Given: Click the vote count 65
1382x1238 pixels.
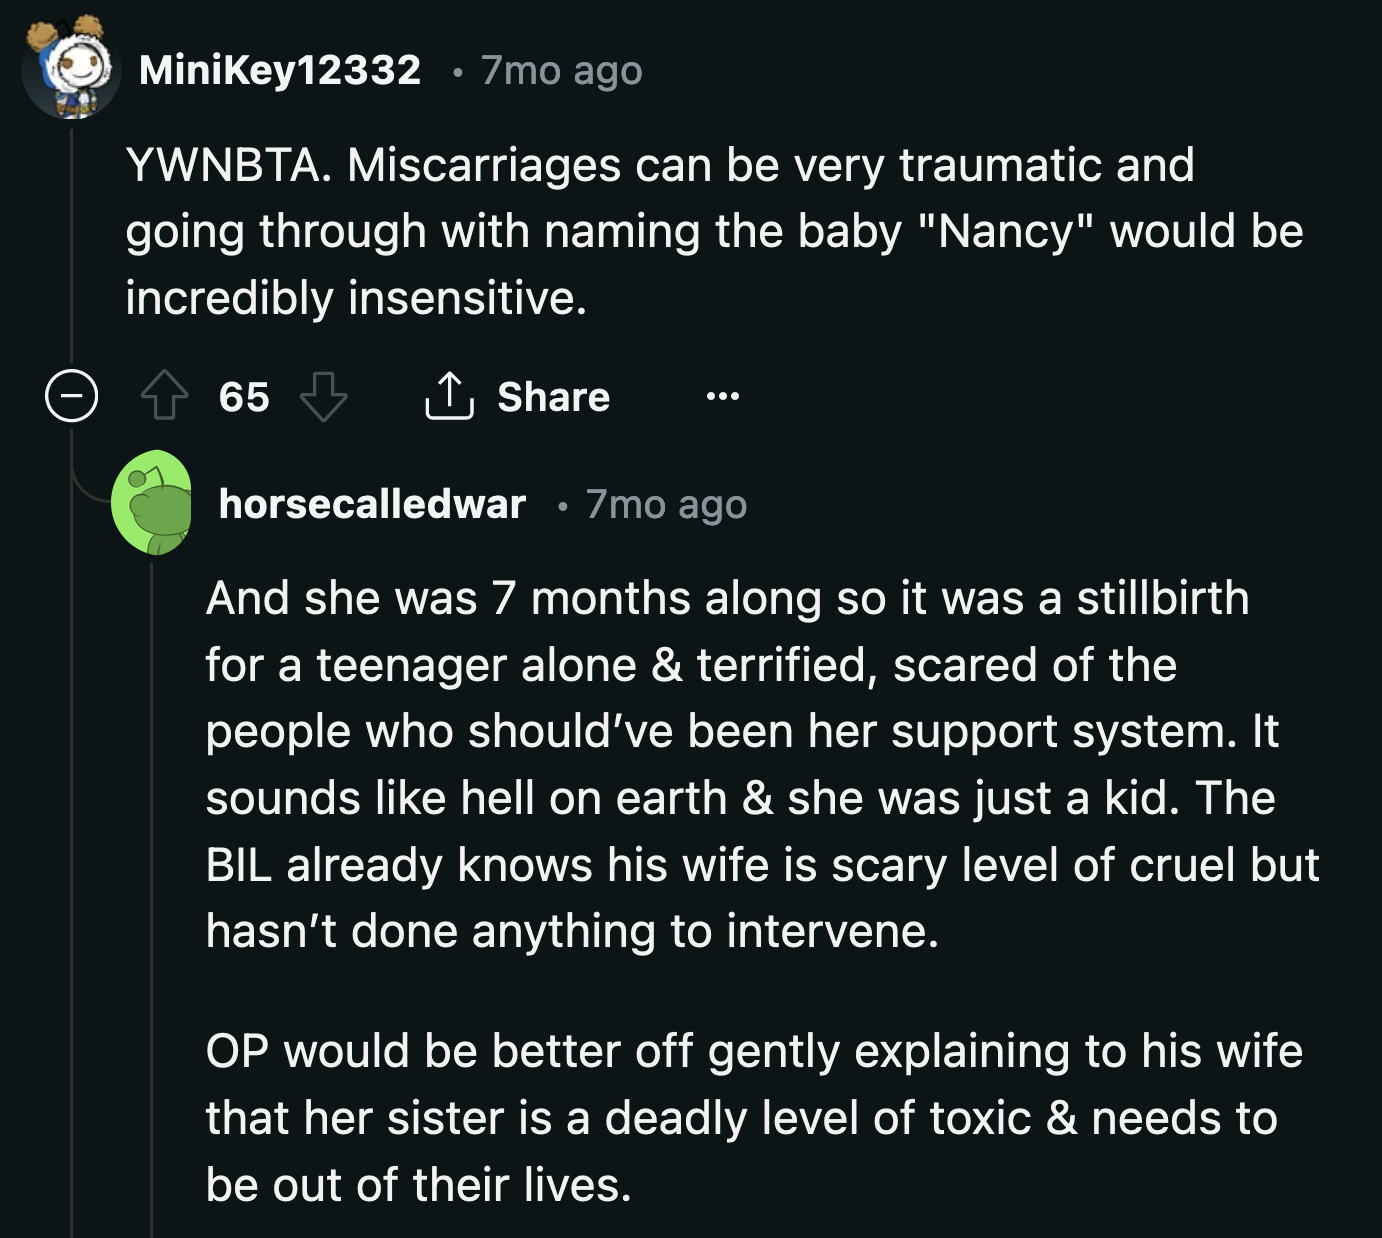Looking at the screenshot, I should [x=244, y=397].
